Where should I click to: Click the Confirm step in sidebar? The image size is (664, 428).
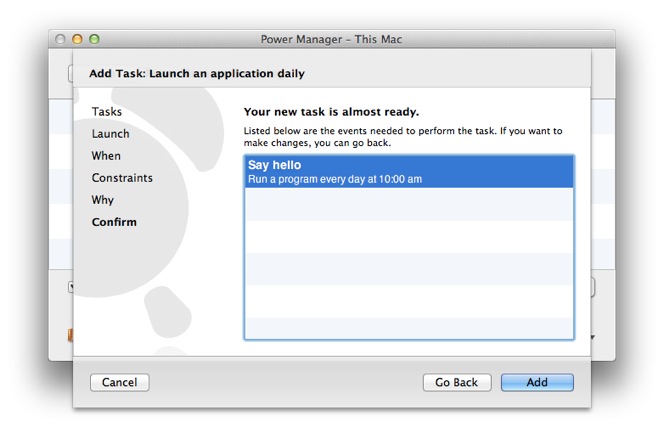pyautogui.click(x=114, y=222)
